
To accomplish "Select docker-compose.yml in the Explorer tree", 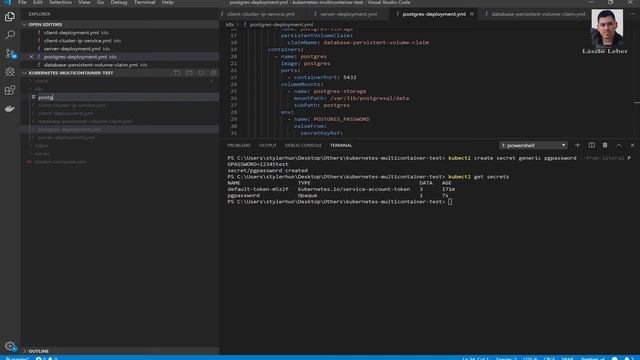I will (x=60, y=162).
